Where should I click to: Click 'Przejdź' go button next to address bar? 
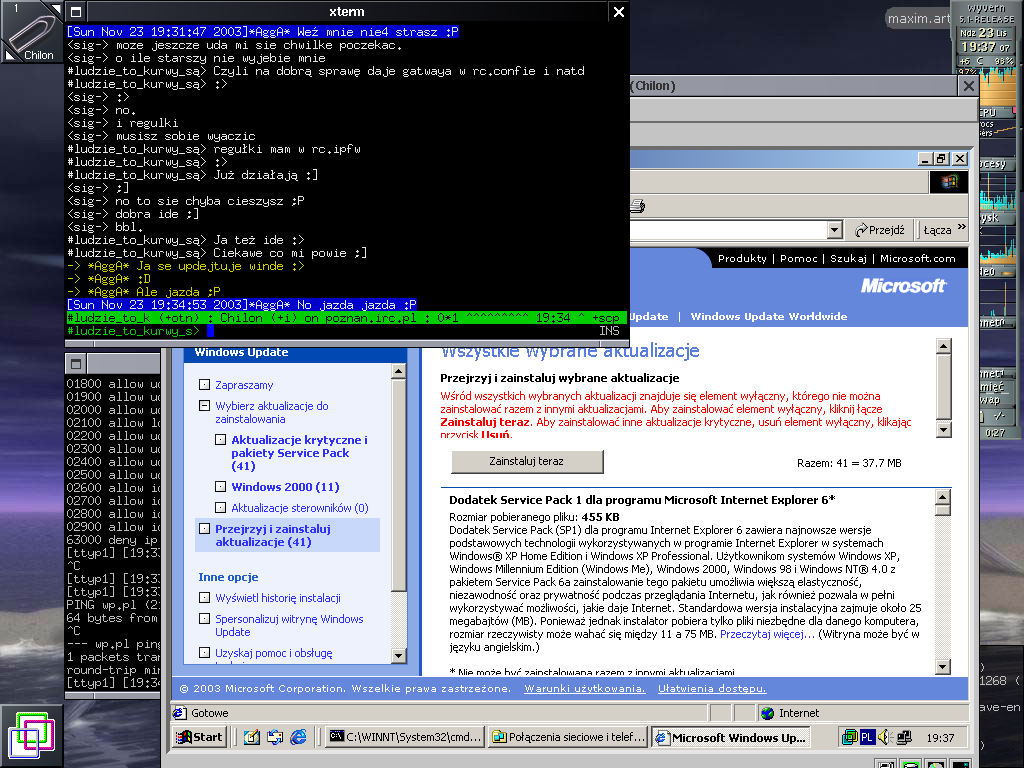[880, 230]
